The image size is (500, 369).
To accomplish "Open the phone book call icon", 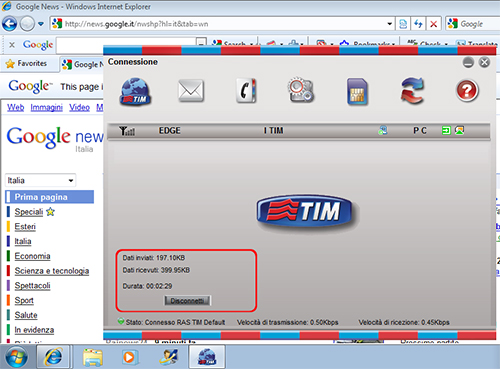I will click(246, 91).
